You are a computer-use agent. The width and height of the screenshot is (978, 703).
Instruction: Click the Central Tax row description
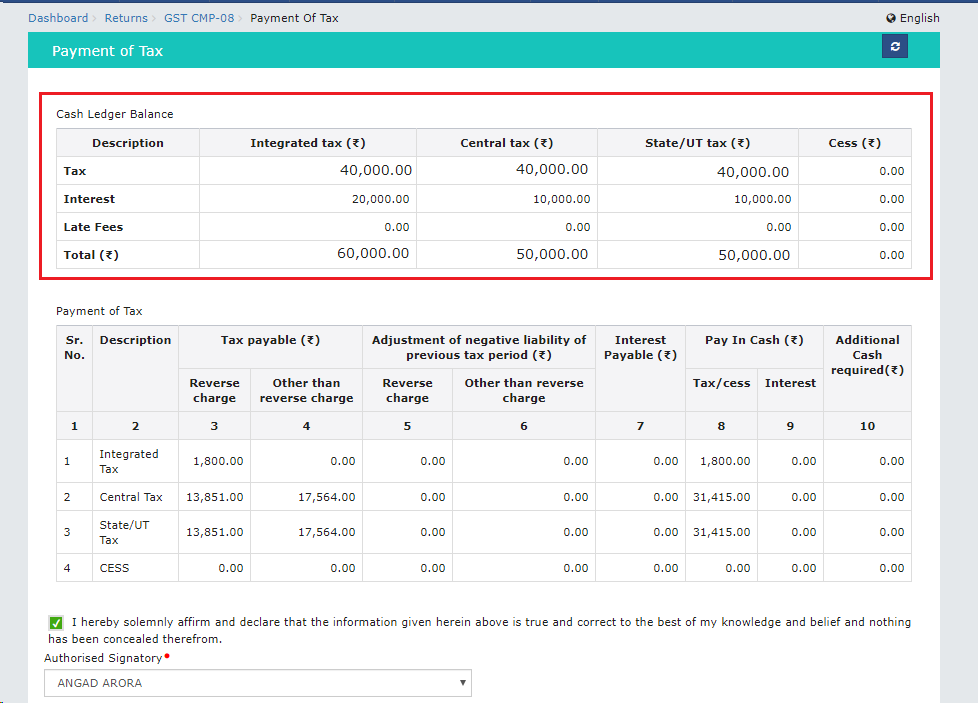coord(131,497)
